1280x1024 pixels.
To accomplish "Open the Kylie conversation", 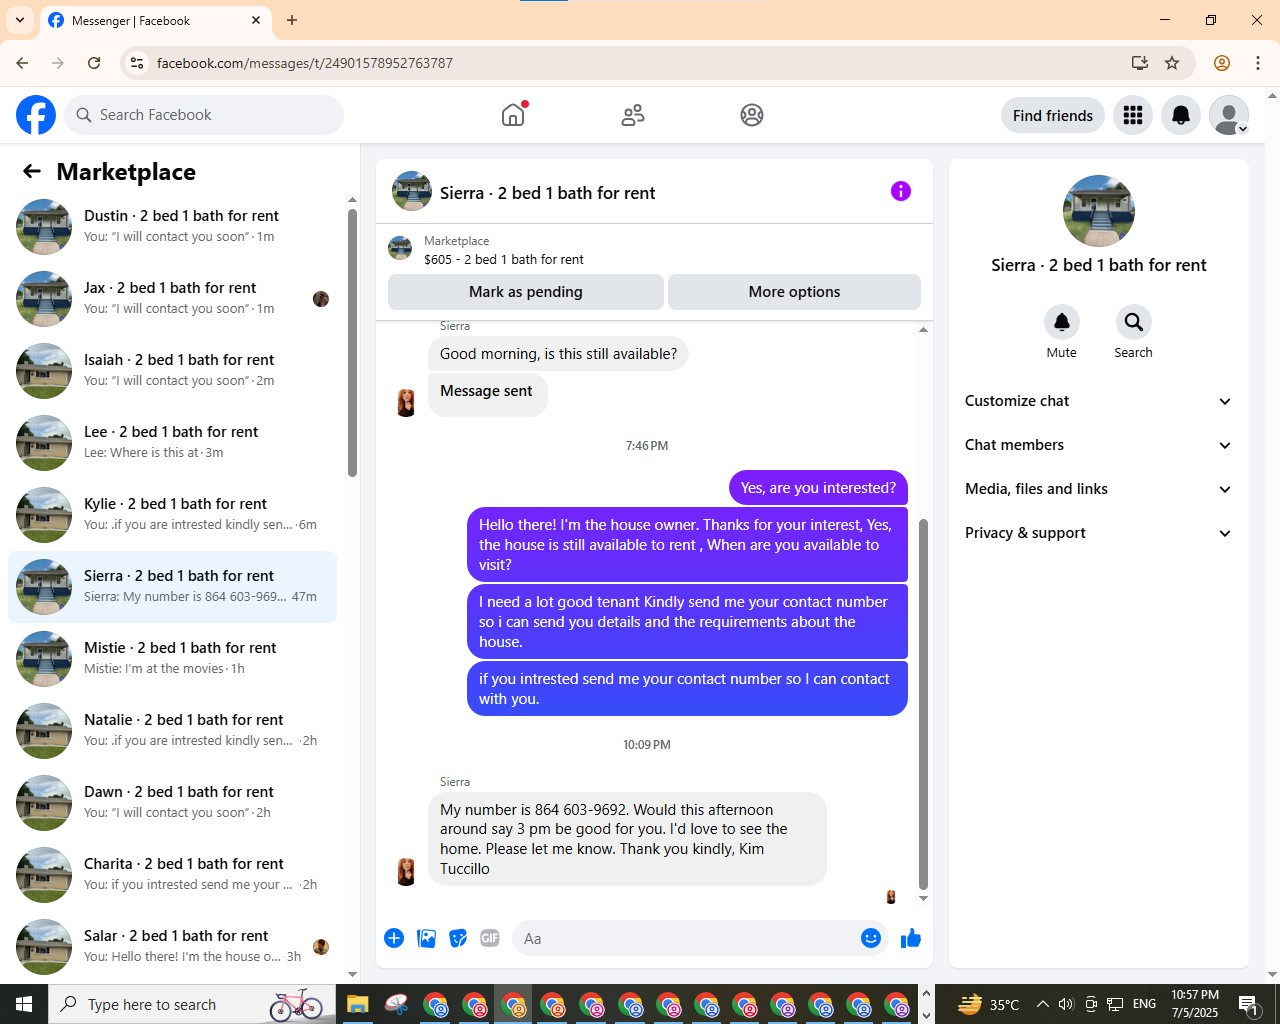I will (172, 515).
